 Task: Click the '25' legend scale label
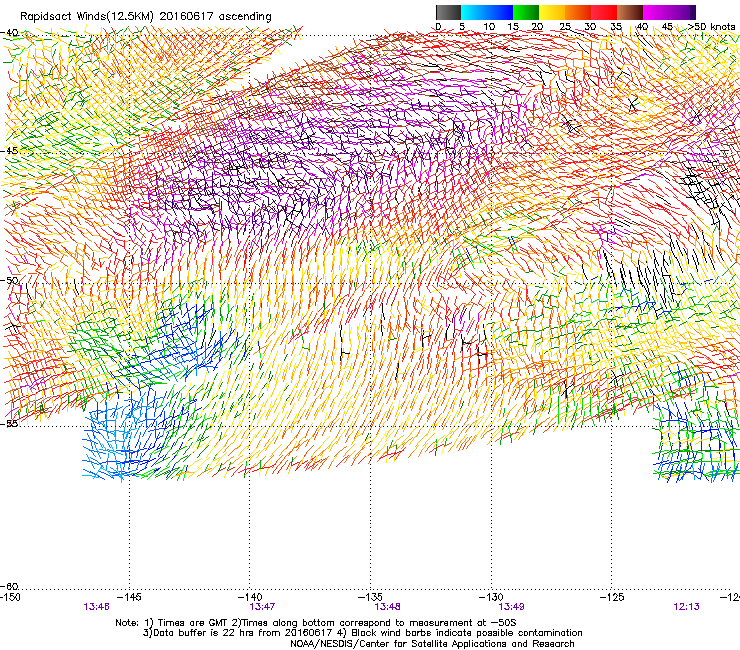click(x=565, y=26)
